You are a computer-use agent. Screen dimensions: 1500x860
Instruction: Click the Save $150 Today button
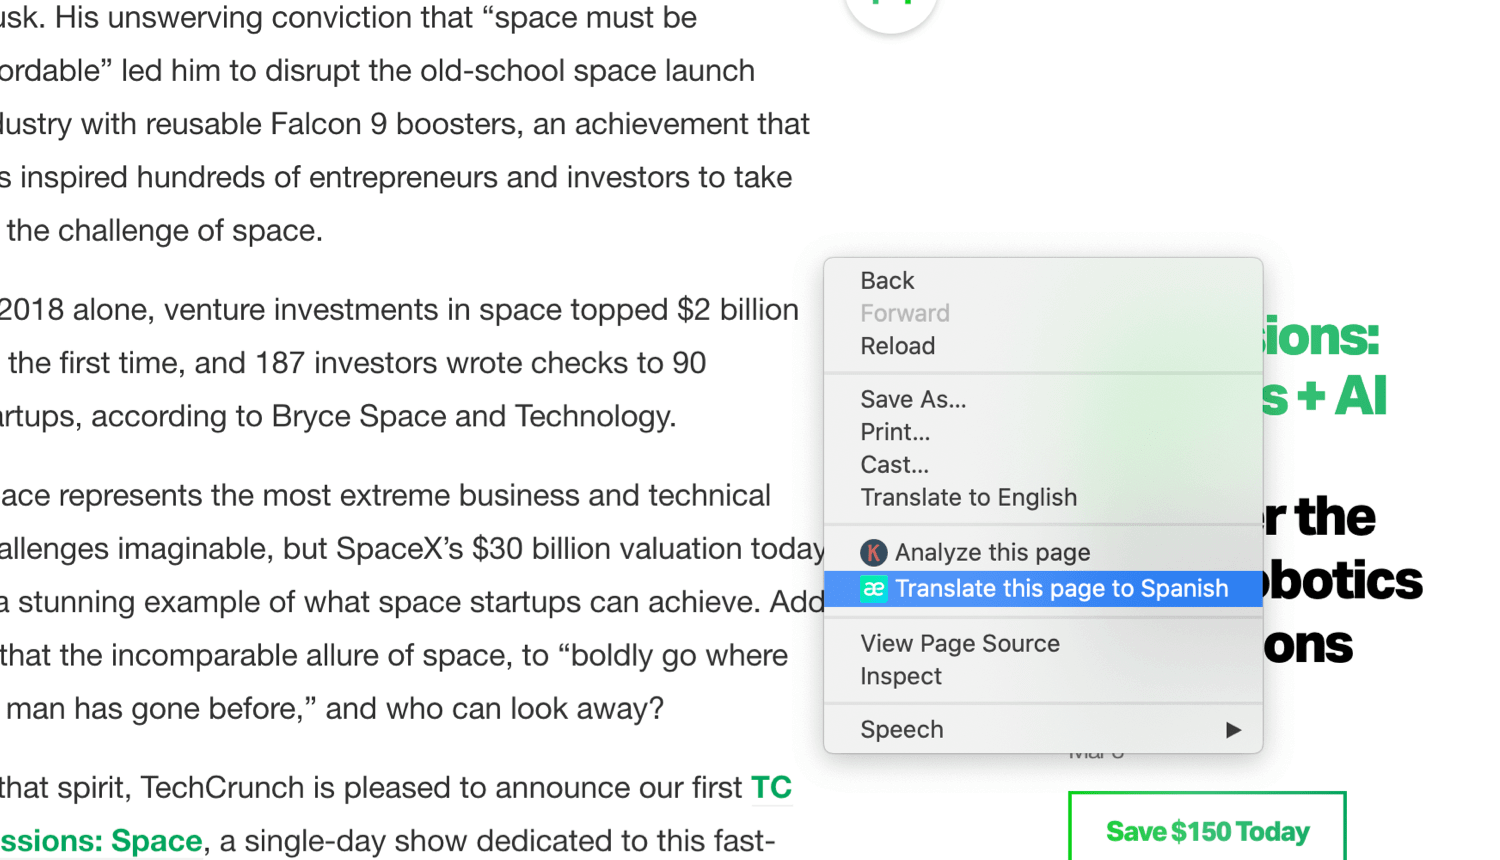1207,830
